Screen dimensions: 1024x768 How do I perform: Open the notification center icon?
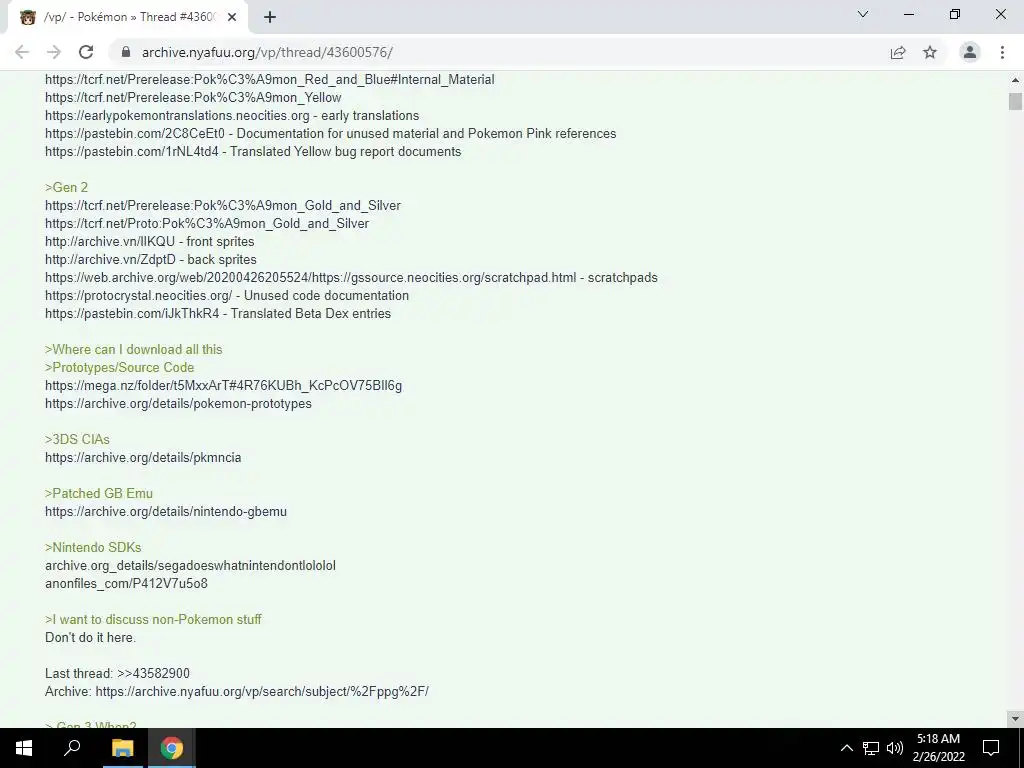[x=991, y=748]
